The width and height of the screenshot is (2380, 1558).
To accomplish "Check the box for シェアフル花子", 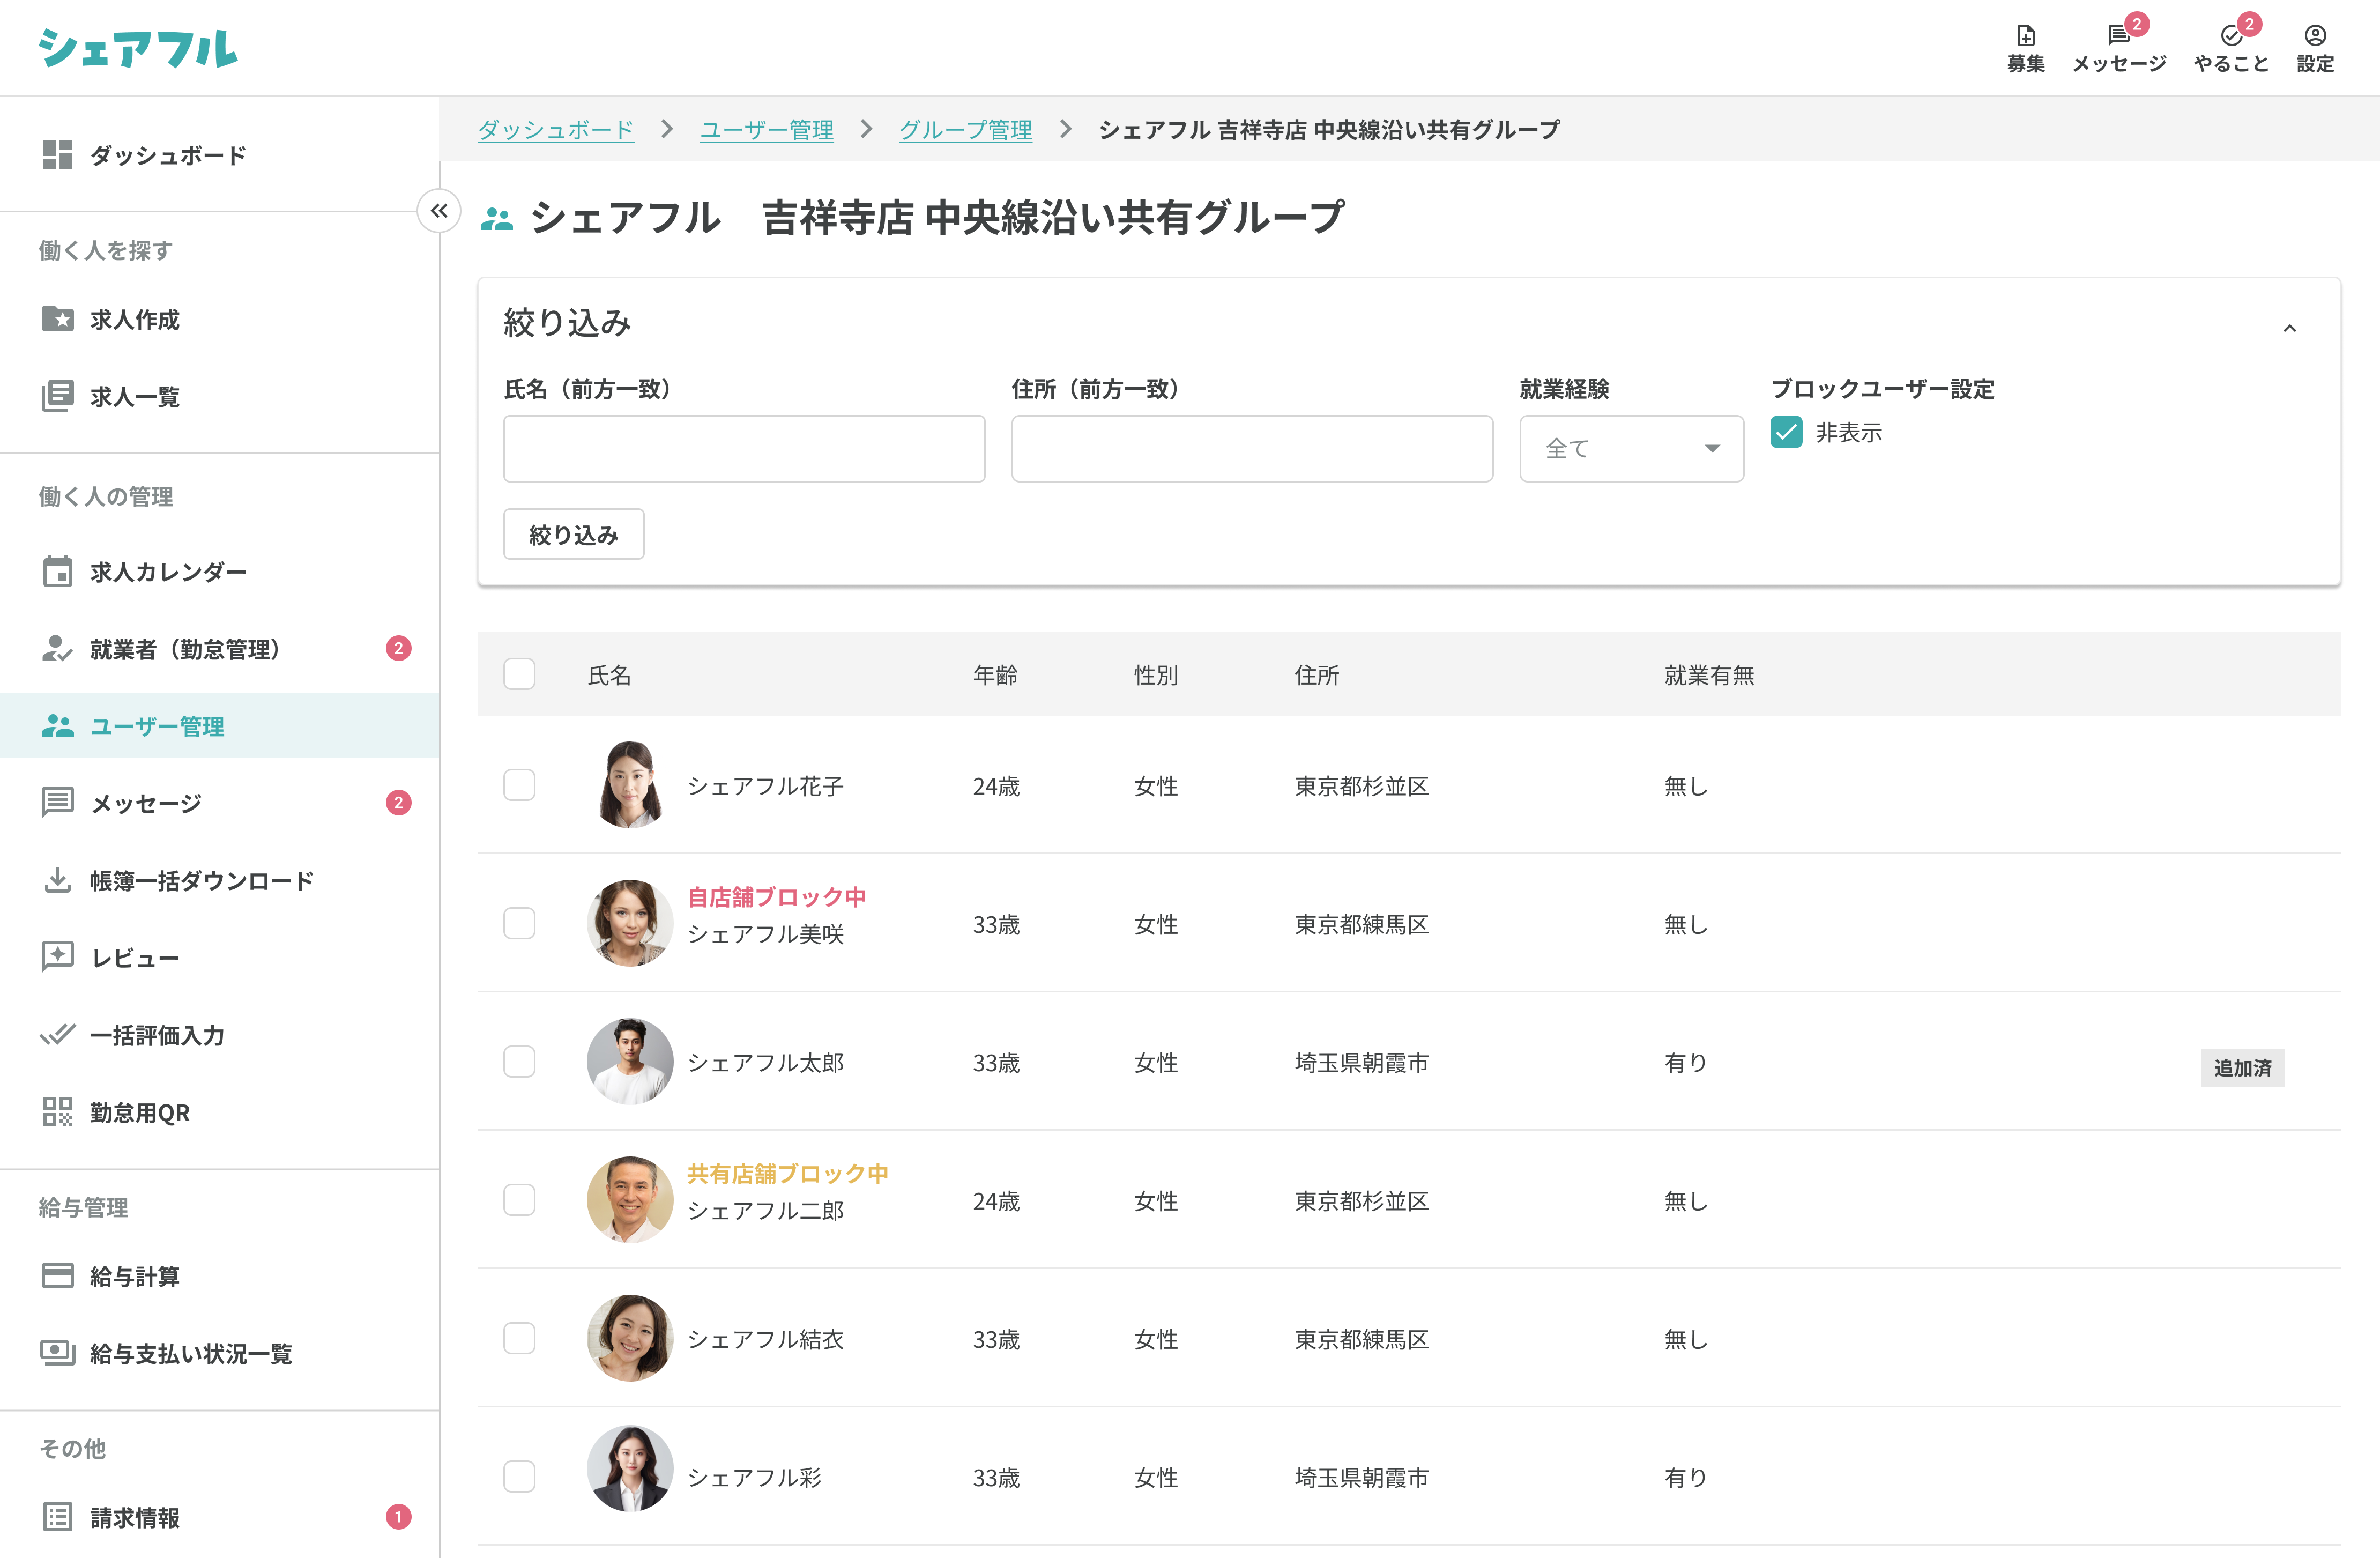I will 519,785.
